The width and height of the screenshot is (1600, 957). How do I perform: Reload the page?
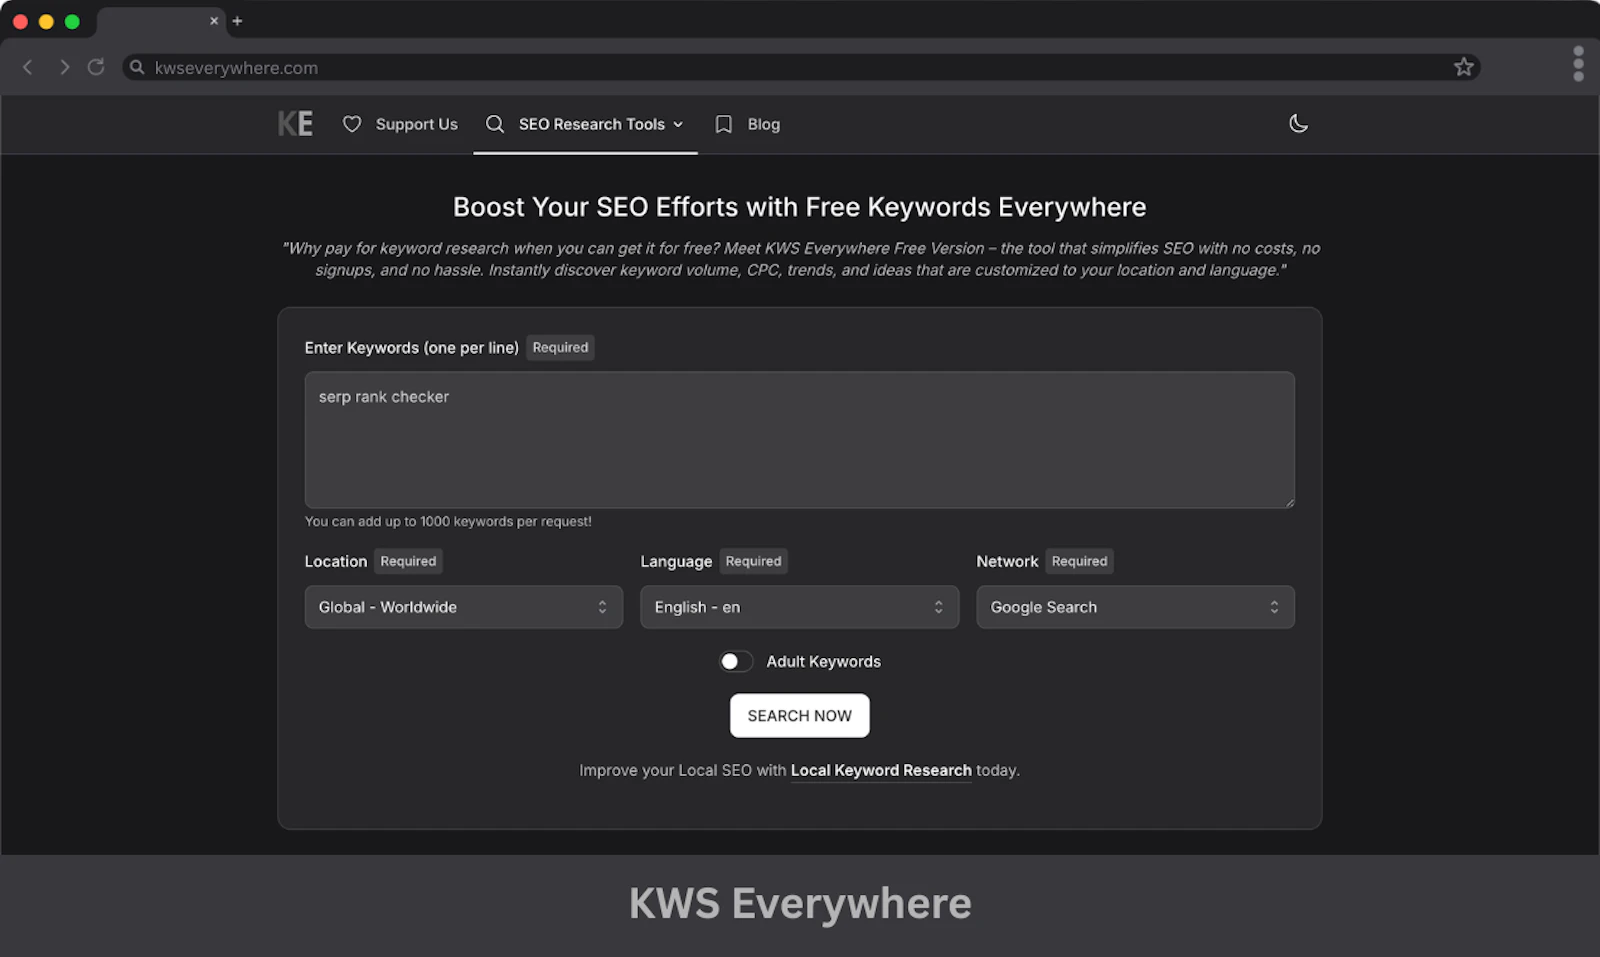point(96,67)
